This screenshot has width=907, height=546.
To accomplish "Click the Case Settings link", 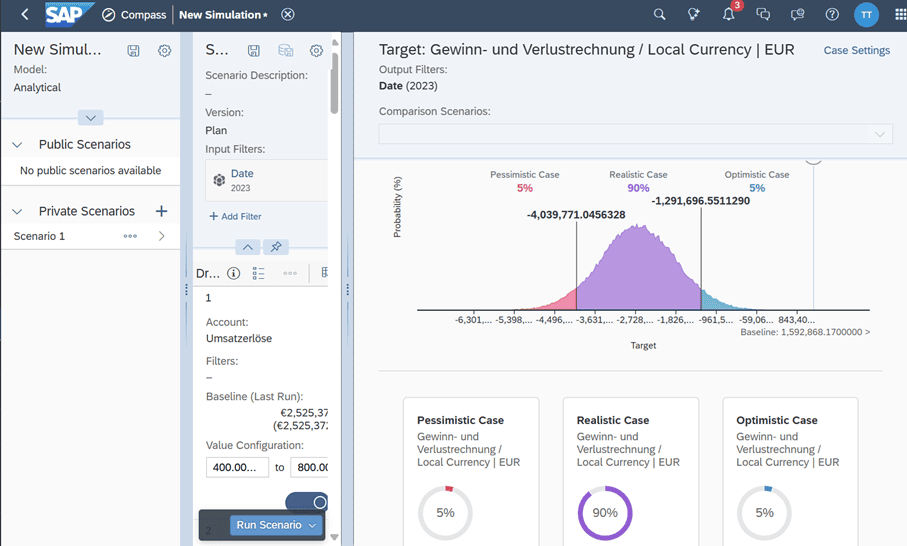I will (x=856, y=51).
